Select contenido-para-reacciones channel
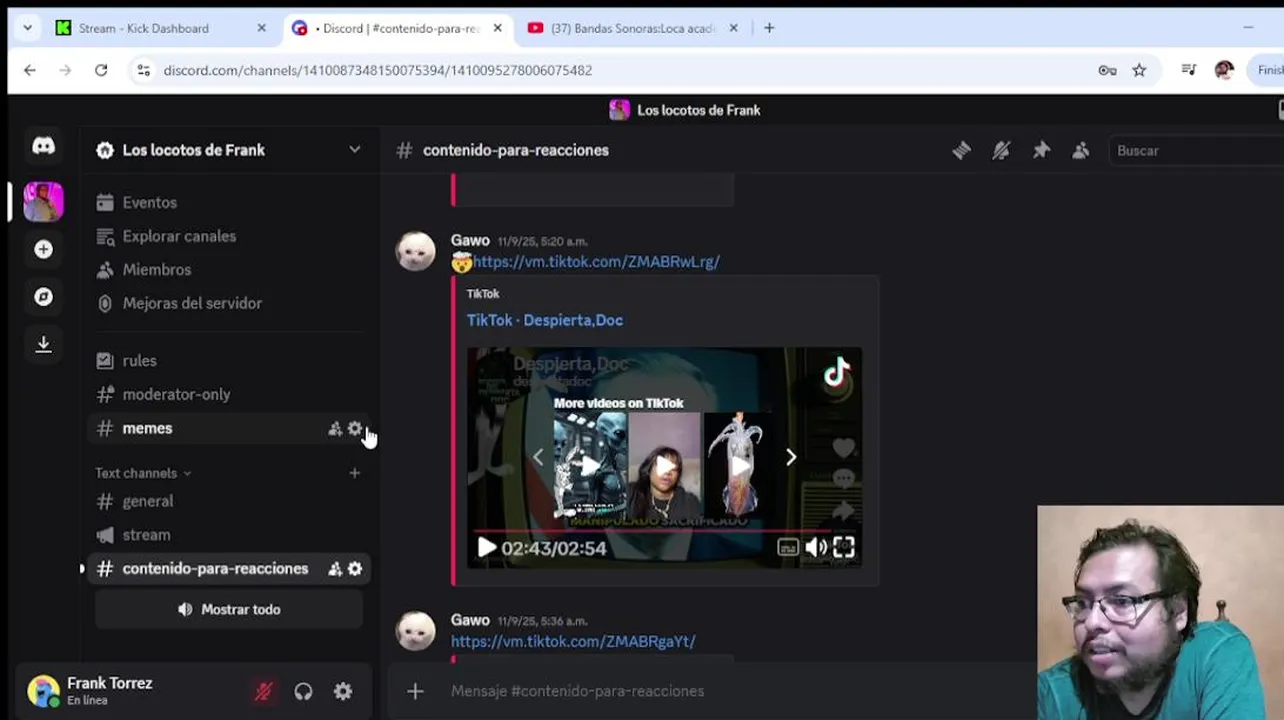1284x720 pixels. click(215, 568)
